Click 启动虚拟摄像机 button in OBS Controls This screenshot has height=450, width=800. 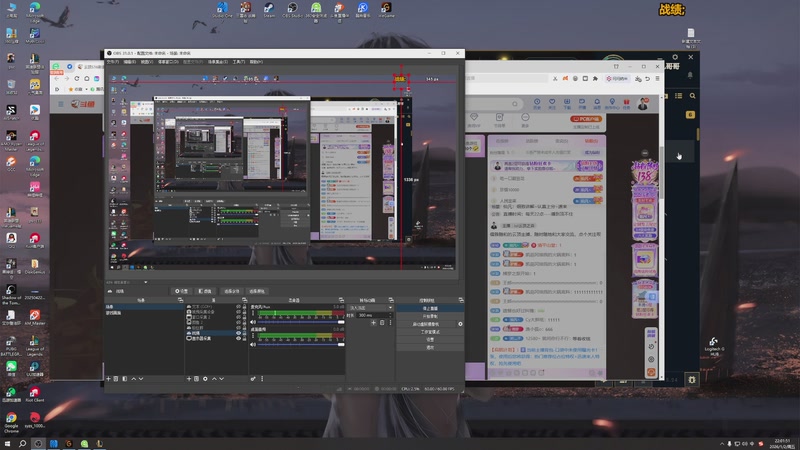point(426,324)
